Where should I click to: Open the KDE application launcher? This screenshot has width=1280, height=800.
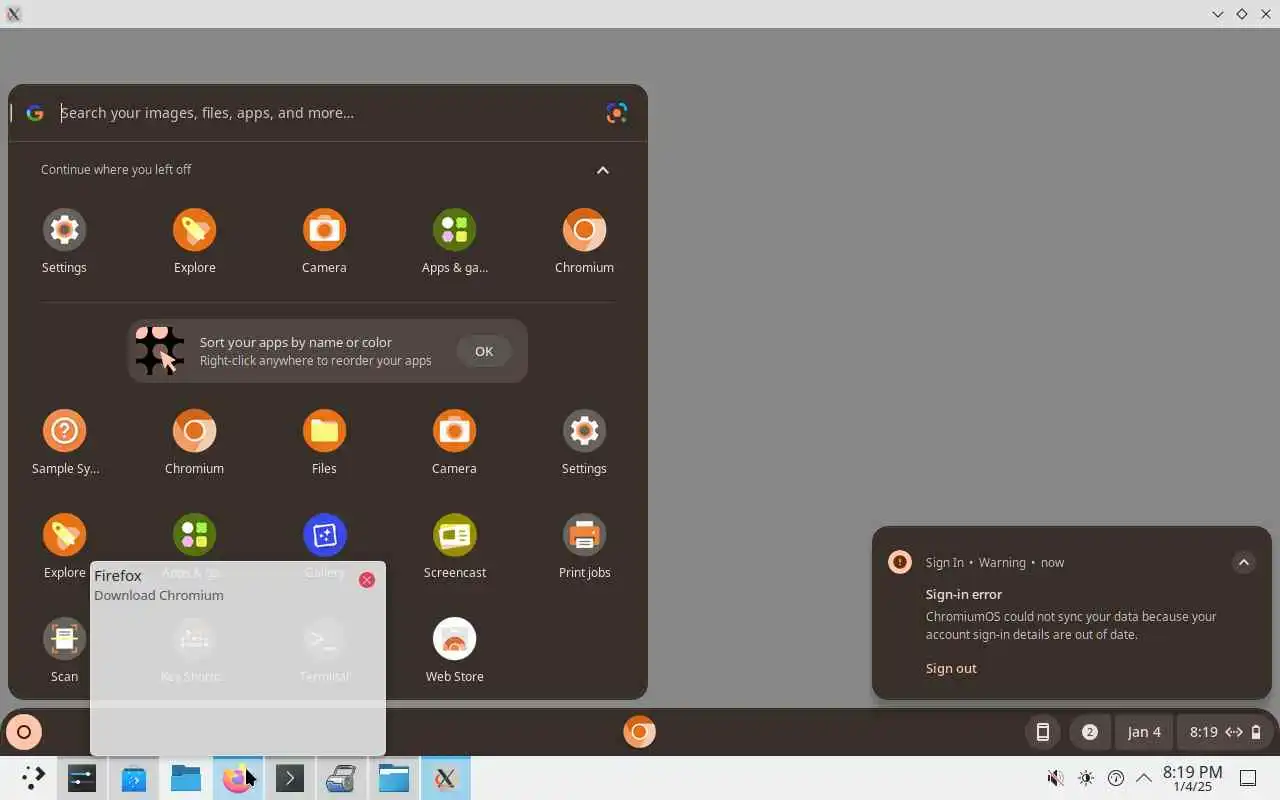pyautogui.click(x=33, y=778)
